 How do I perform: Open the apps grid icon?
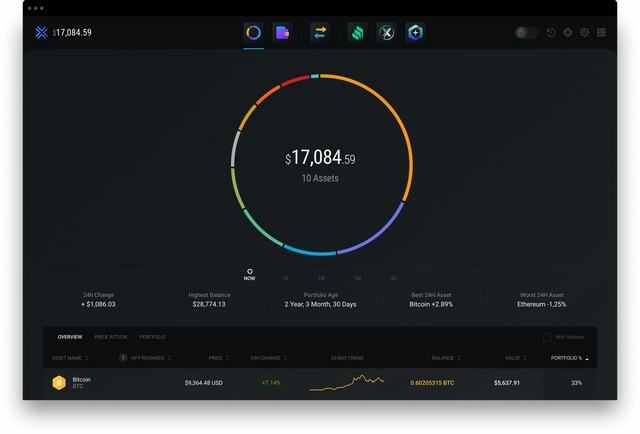[601, 33]
